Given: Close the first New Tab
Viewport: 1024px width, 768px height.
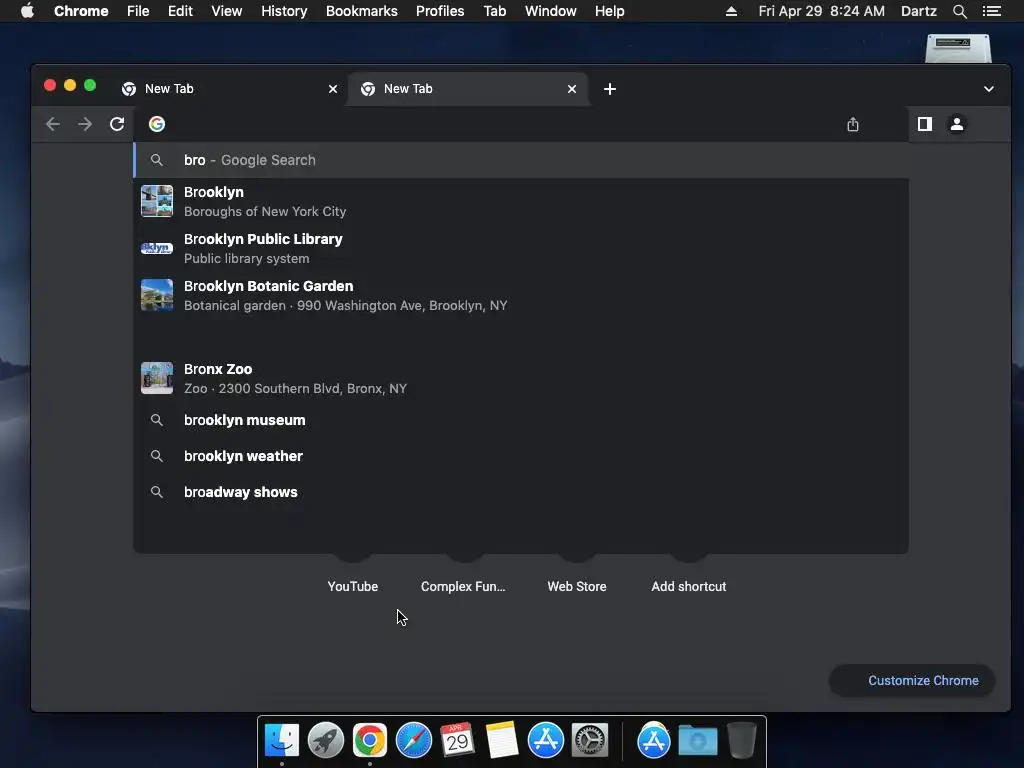Looking at the screenshot, I should click(x=333, y=89).
